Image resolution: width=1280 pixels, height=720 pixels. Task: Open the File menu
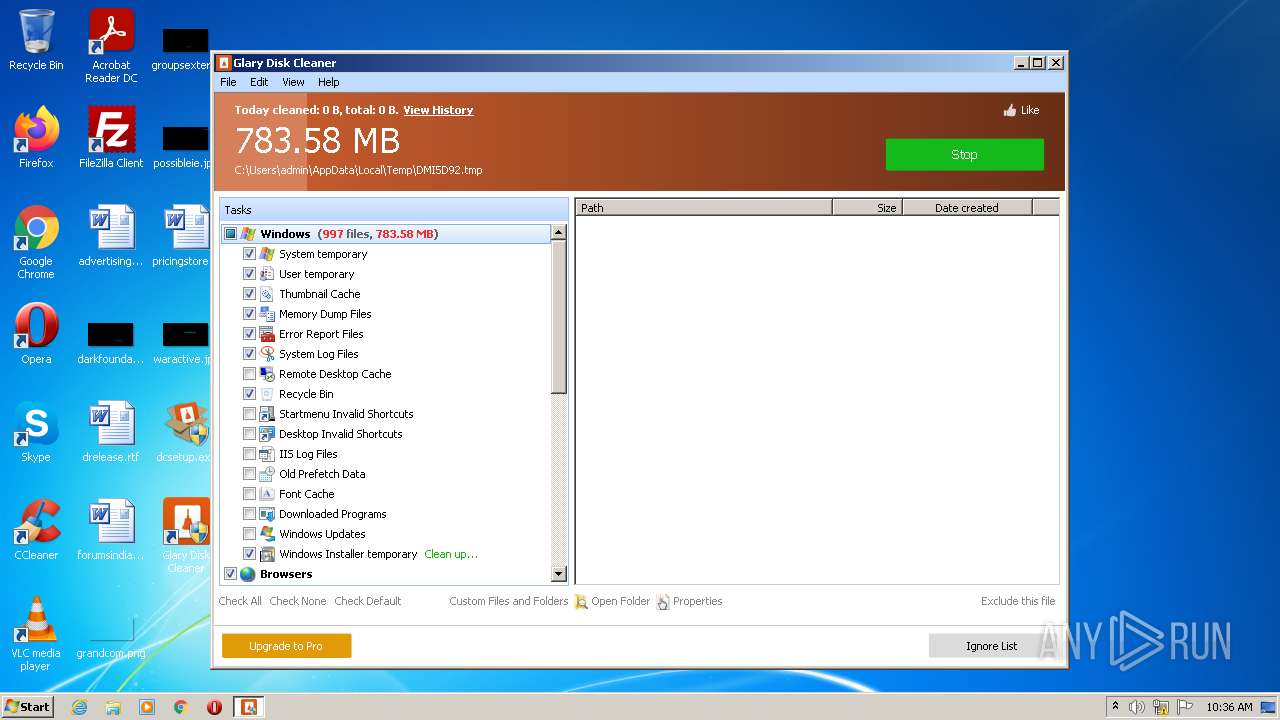(228, 82)
